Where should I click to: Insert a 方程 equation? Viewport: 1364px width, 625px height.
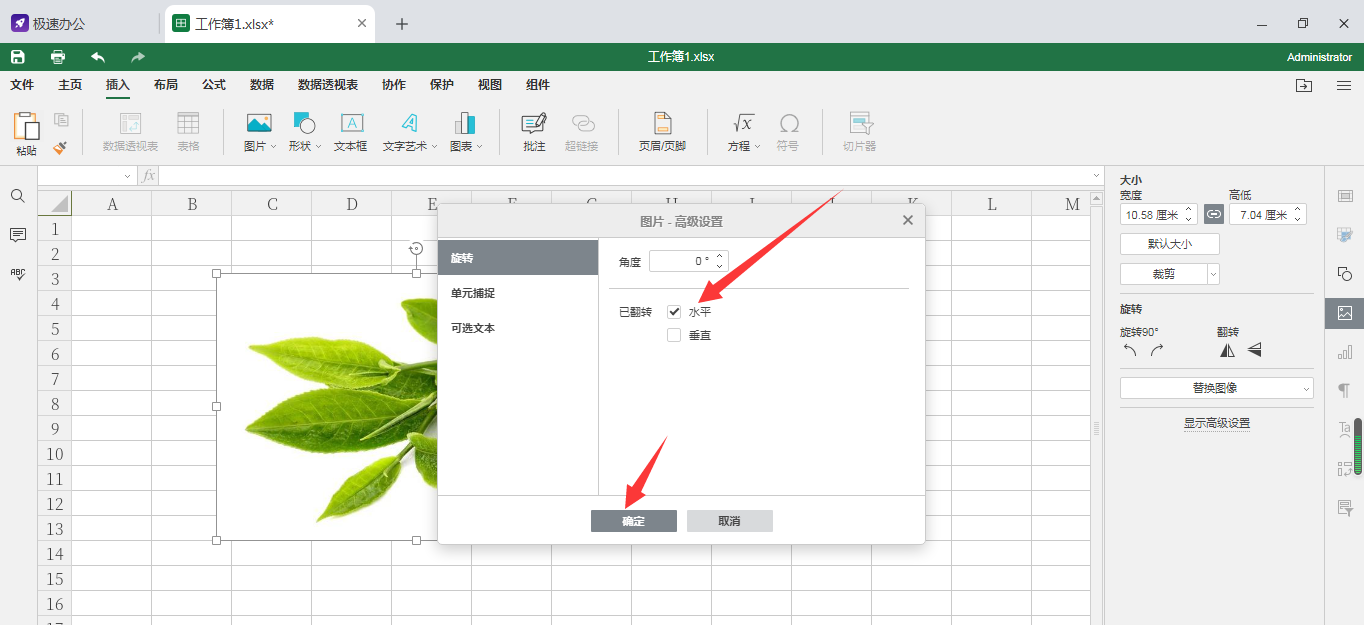[743, 123]
